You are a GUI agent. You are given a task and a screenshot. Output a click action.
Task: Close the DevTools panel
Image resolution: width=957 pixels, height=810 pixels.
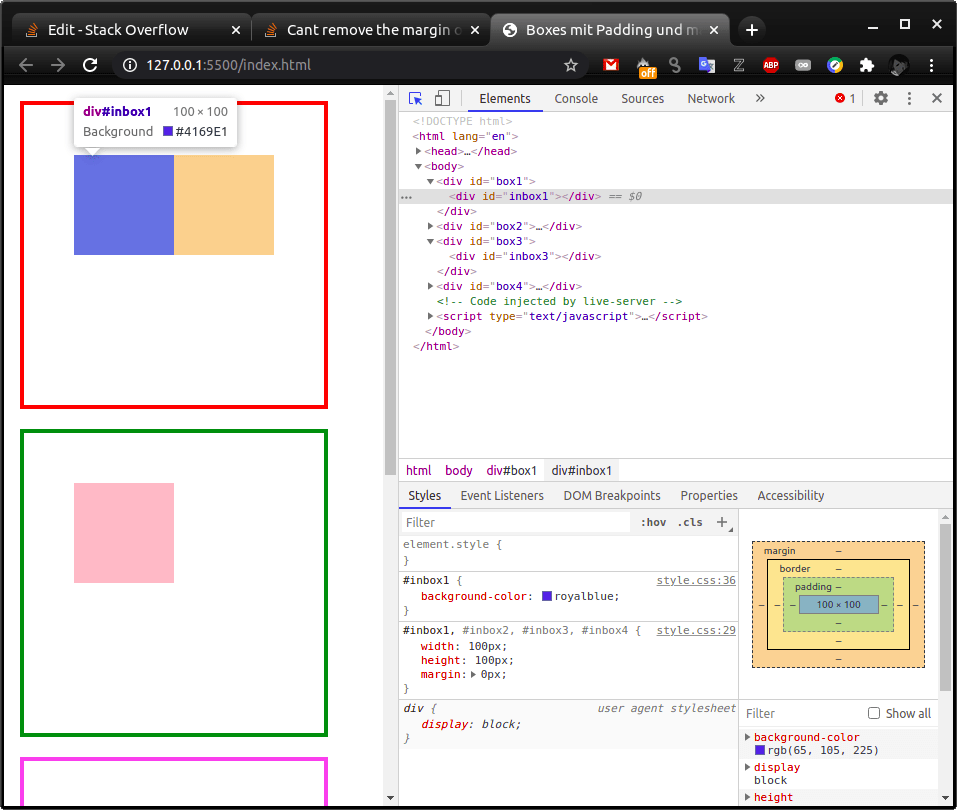point(937,98)
